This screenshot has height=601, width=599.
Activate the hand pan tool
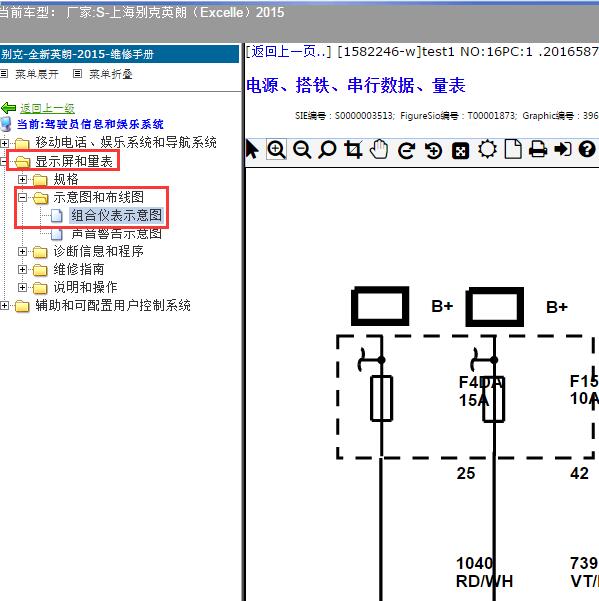tap(379, 149)
